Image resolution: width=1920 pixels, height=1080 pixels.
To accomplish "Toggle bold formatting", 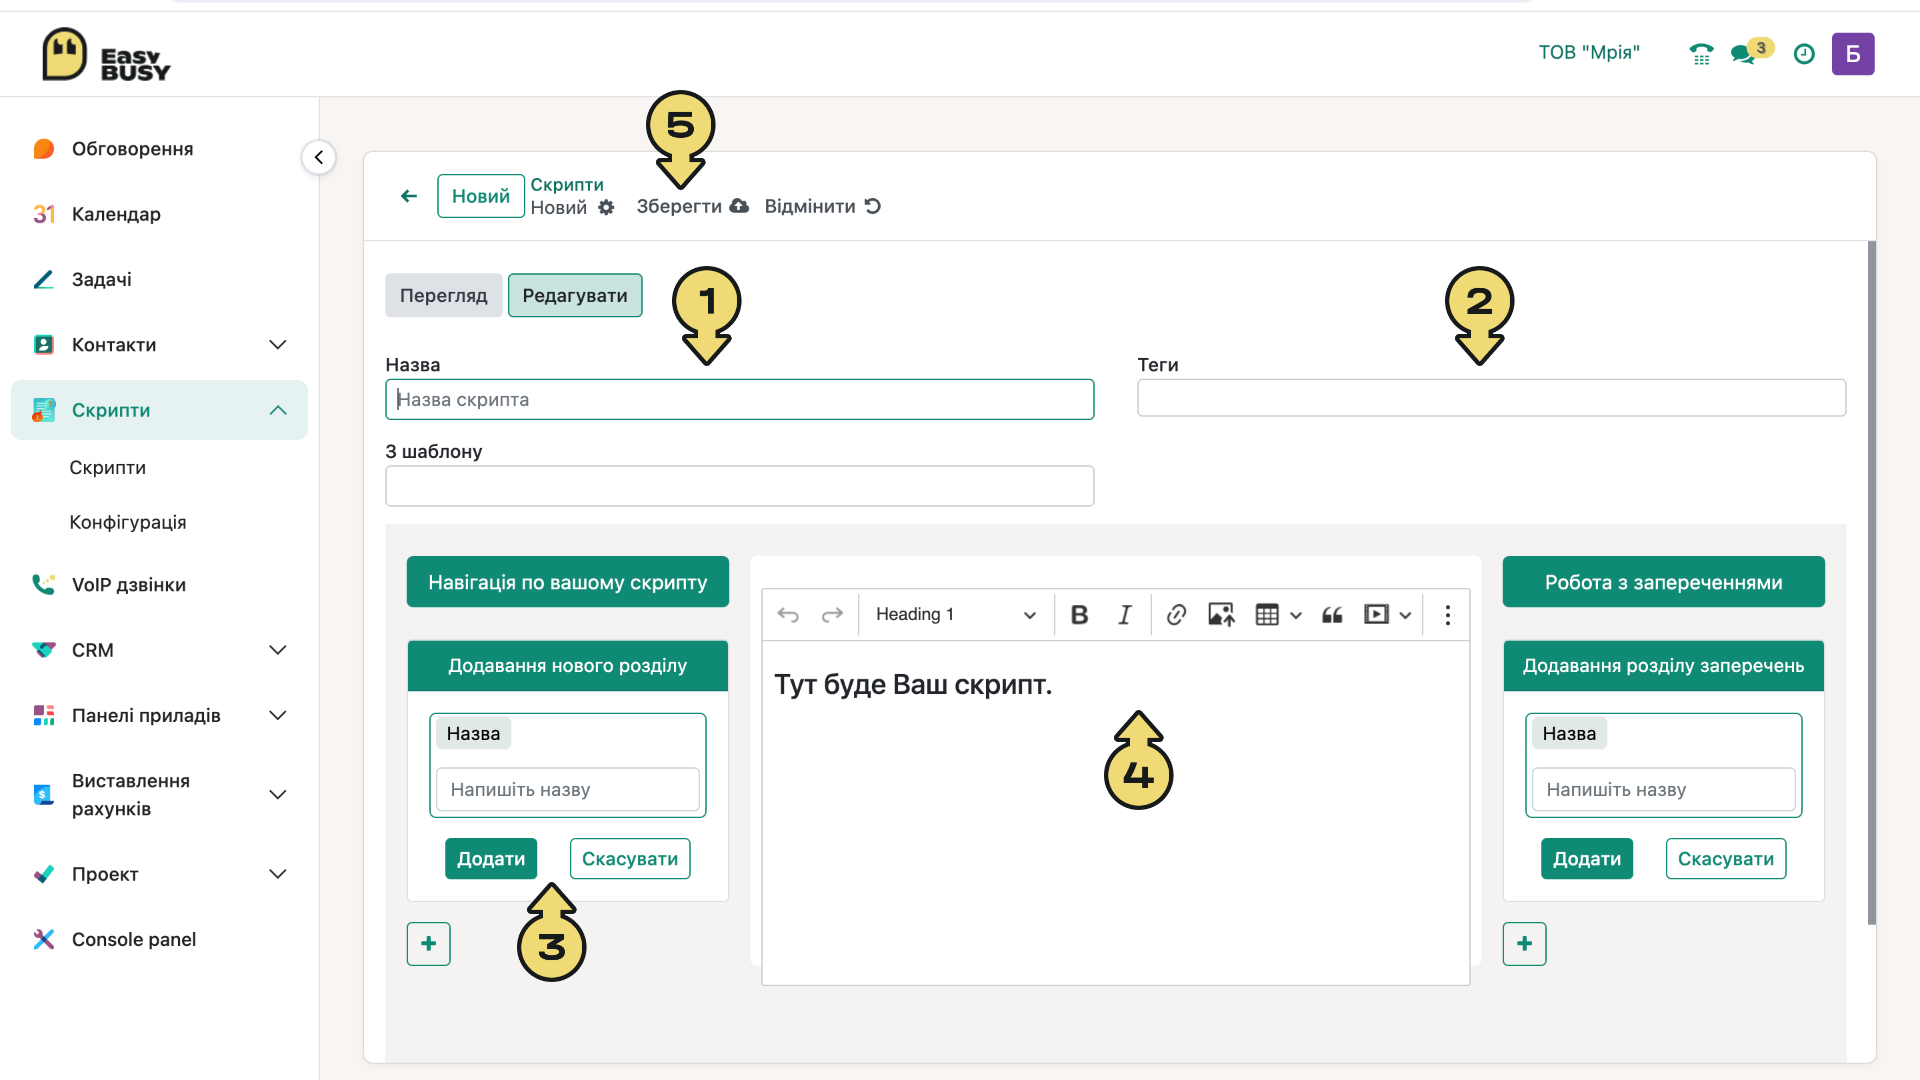I will click(1079, 615).
